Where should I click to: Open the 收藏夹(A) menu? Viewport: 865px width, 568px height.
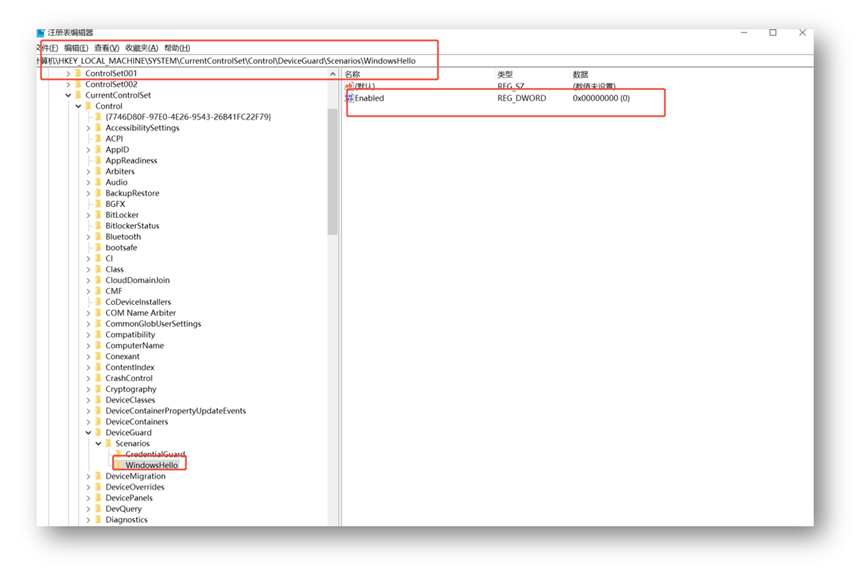click(142, 48)
